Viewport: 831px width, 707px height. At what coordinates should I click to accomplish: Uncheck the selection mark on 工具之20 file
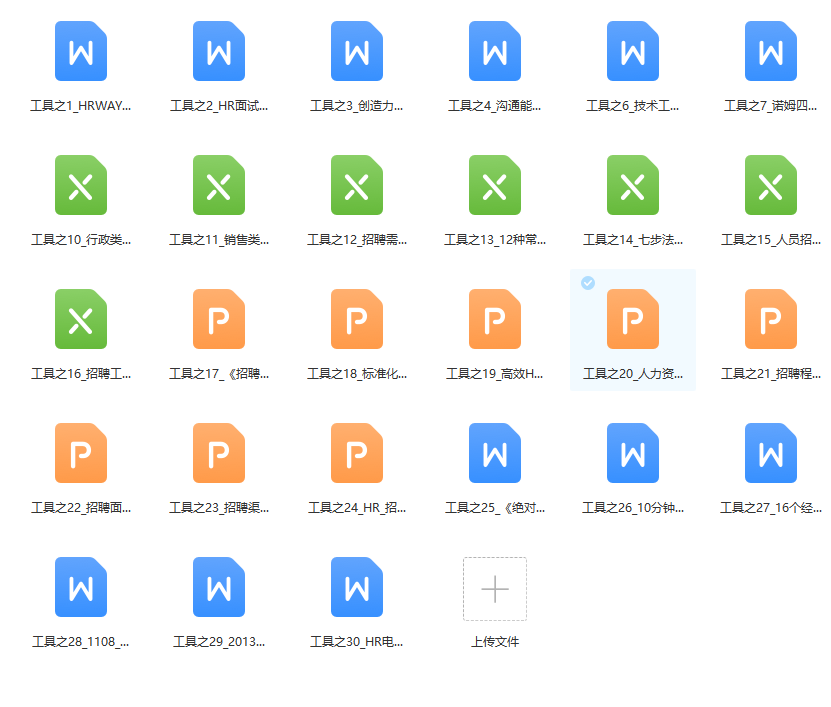588,283
